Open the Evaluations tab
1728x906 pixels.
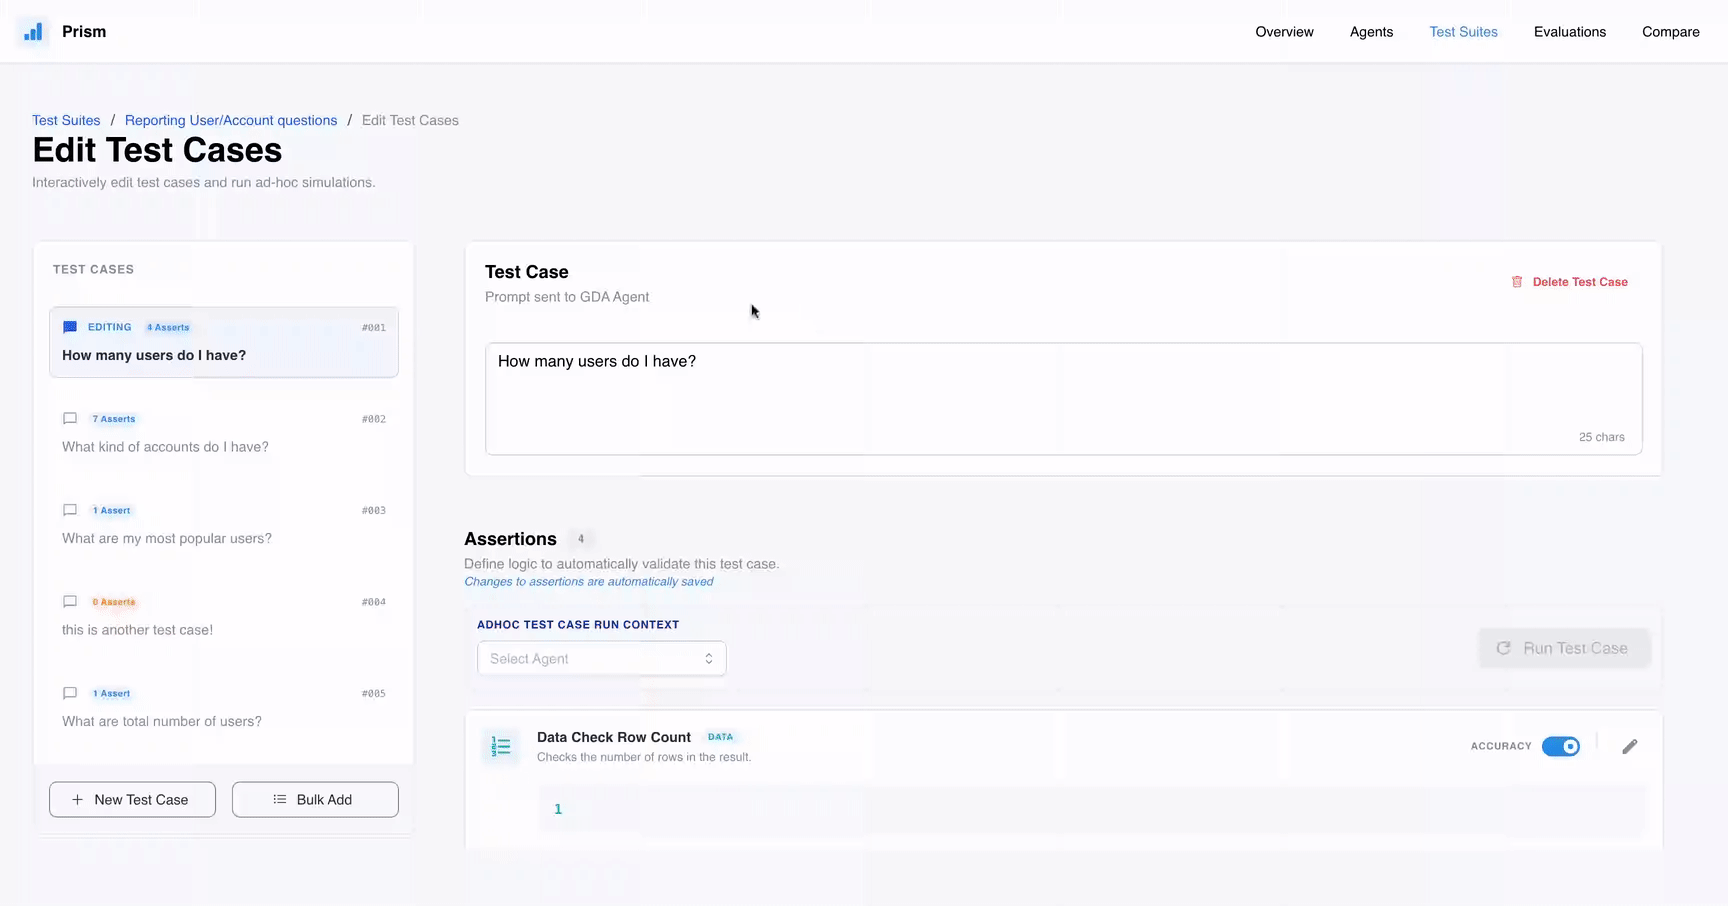tap(1570, 32)
